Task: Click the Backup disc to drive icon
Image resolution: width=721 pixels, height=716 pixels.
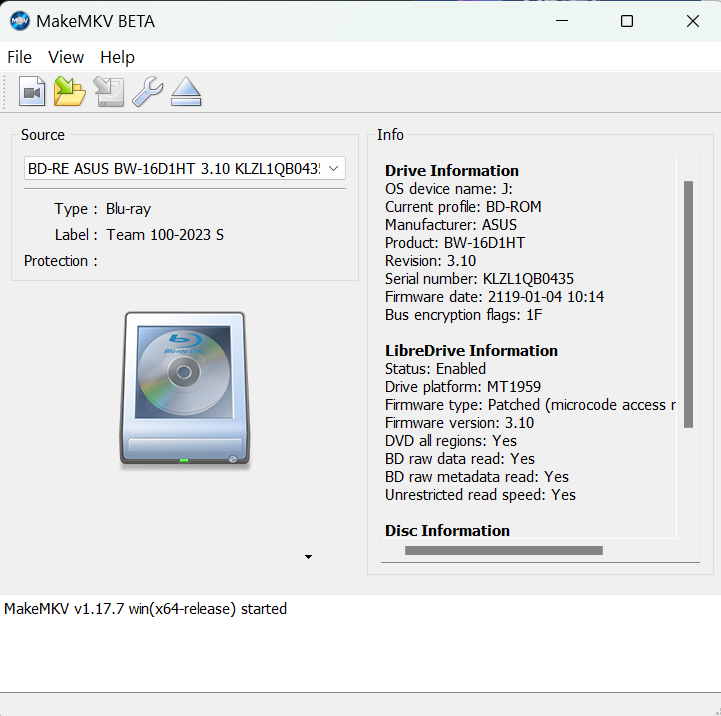Action: tap(109, 92)
